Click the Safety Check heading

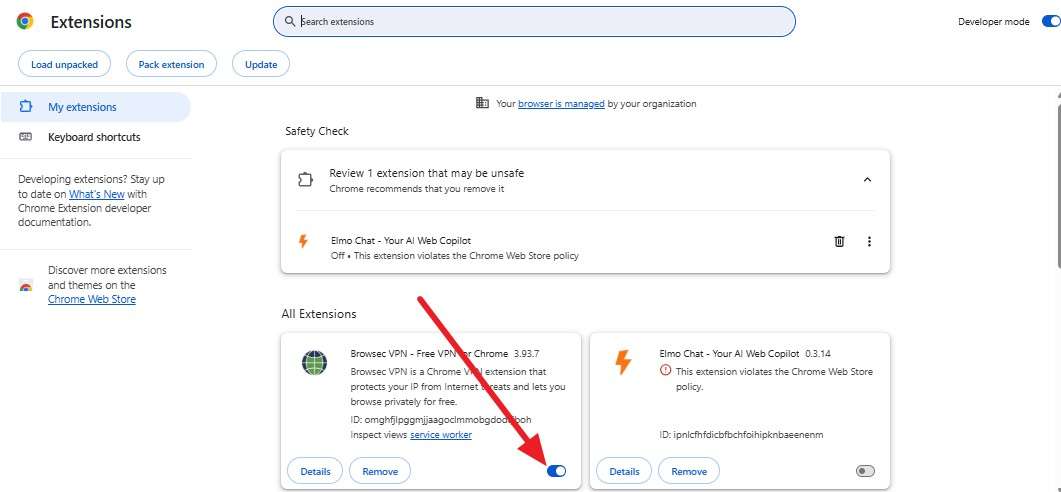pyautogui.click(x=317, y=131)
